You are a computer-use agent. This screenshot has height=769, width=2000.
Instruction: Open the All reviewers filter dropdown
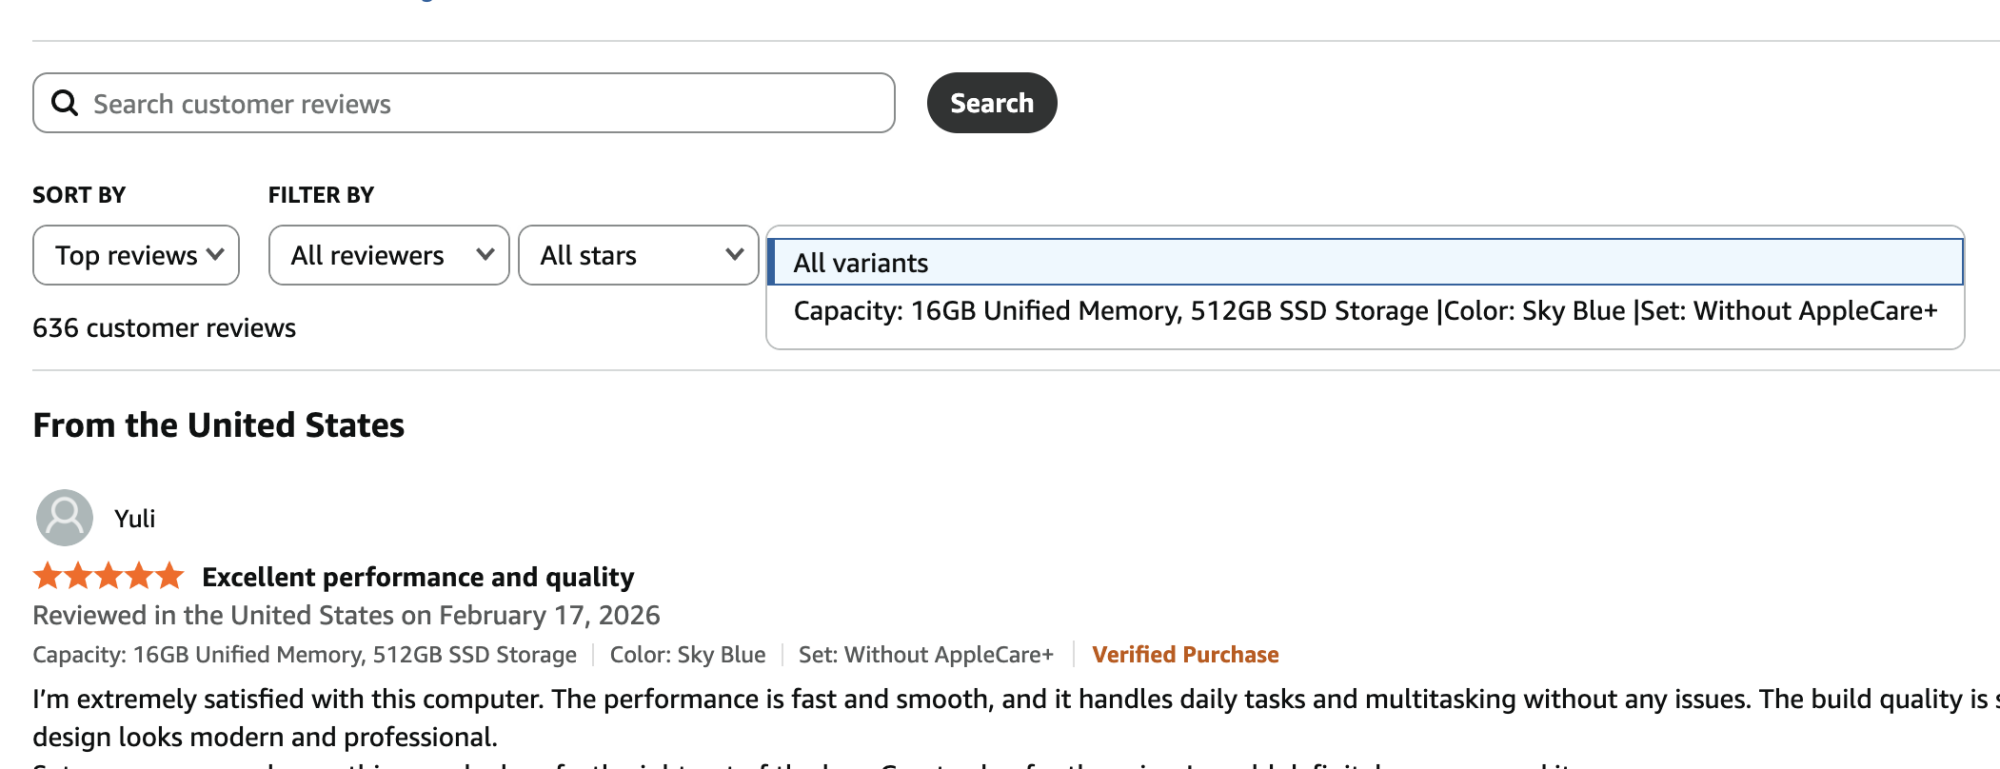(388, 255)
